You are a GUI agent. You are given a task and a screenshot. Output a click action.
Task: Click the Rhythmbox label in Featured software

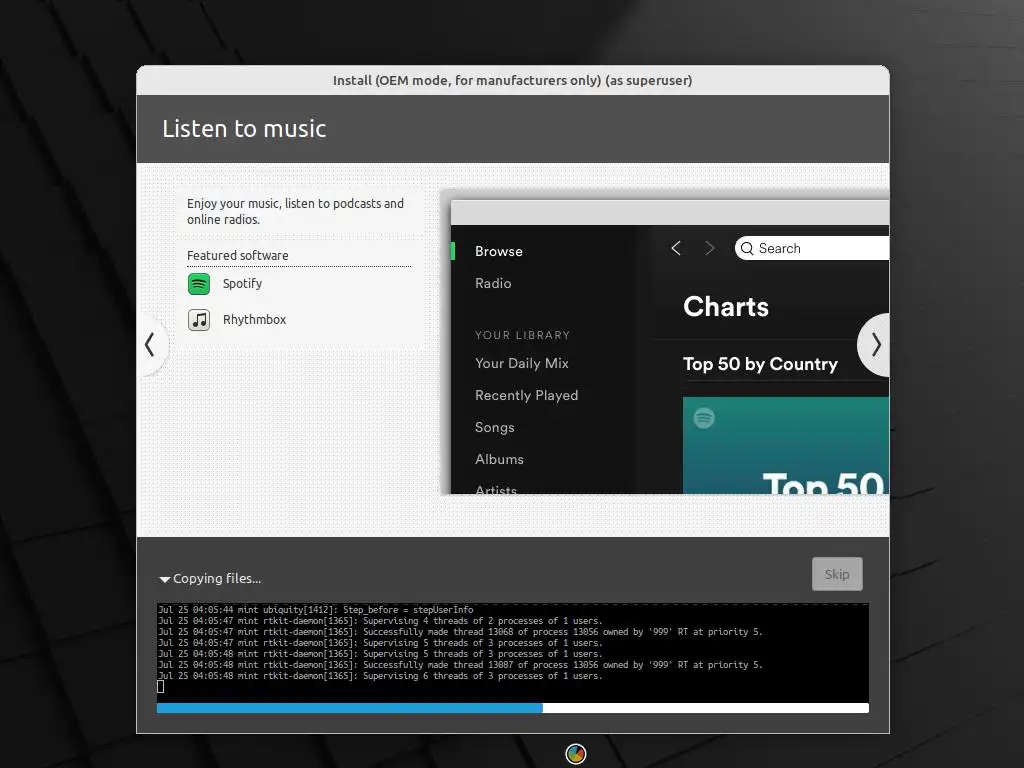click(254, 319)
